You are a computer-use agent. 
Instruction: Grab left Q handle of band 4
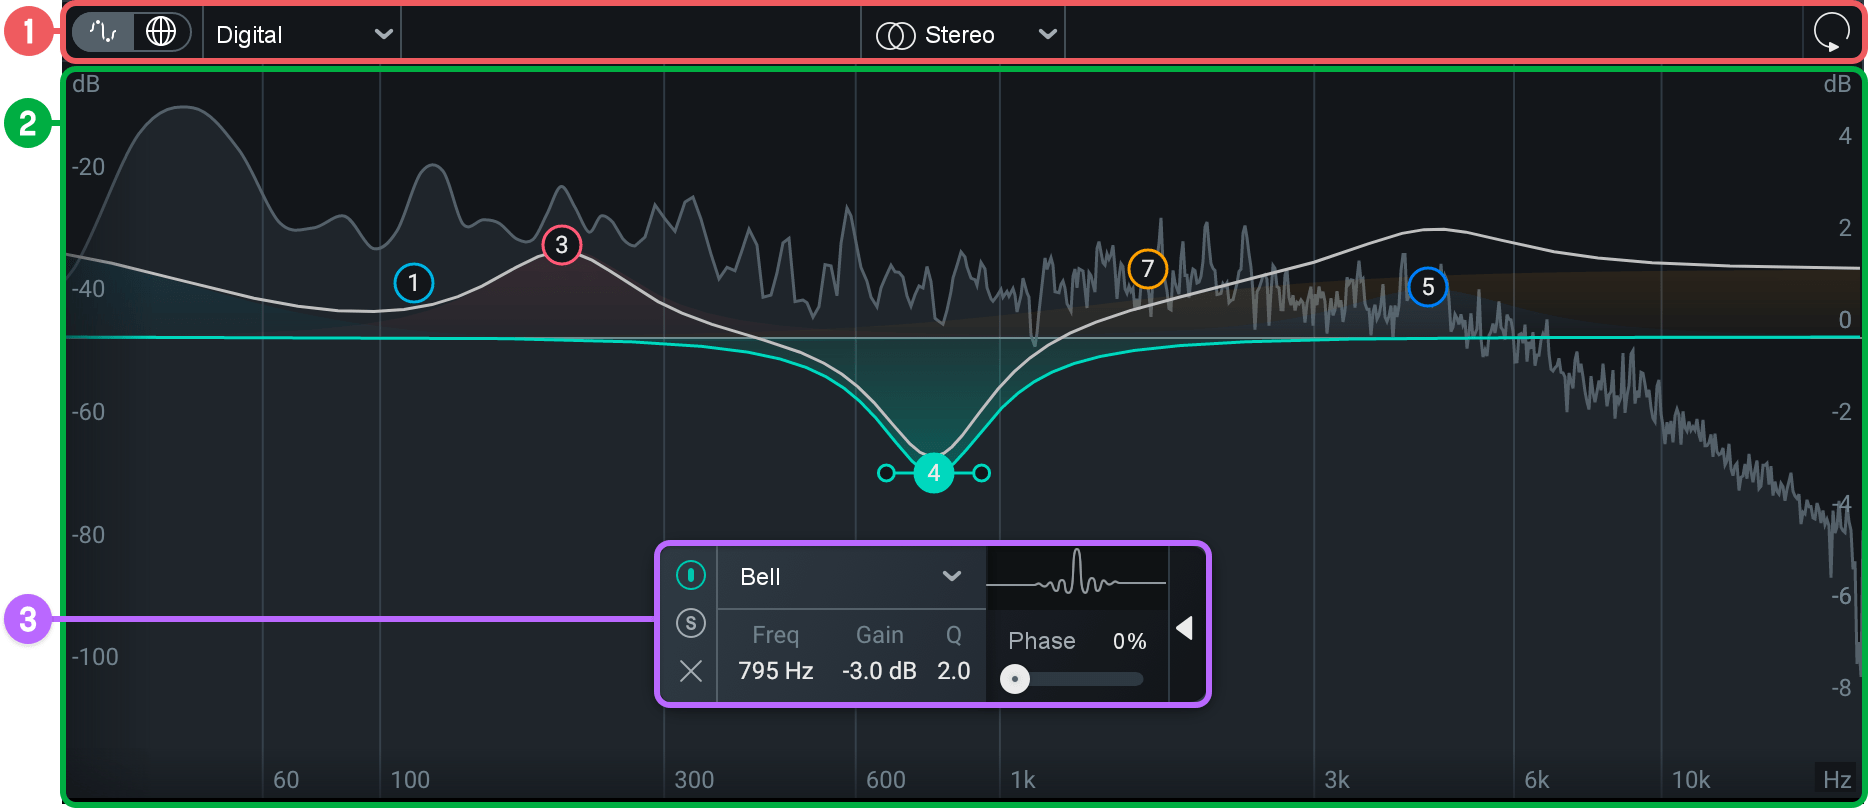click(886, 473)
